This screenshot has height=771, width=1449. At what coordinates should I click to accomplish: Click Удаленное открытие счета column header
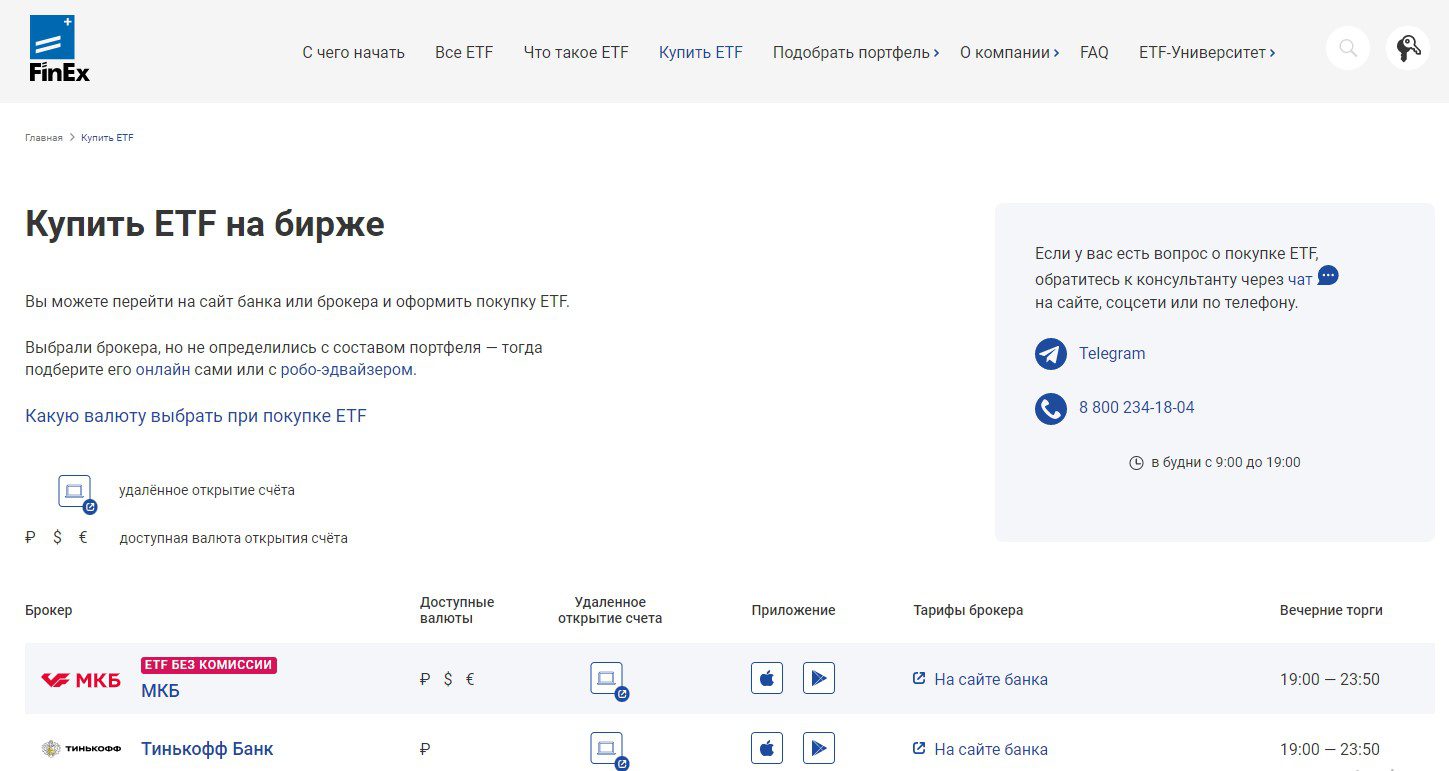click(610, 610)
